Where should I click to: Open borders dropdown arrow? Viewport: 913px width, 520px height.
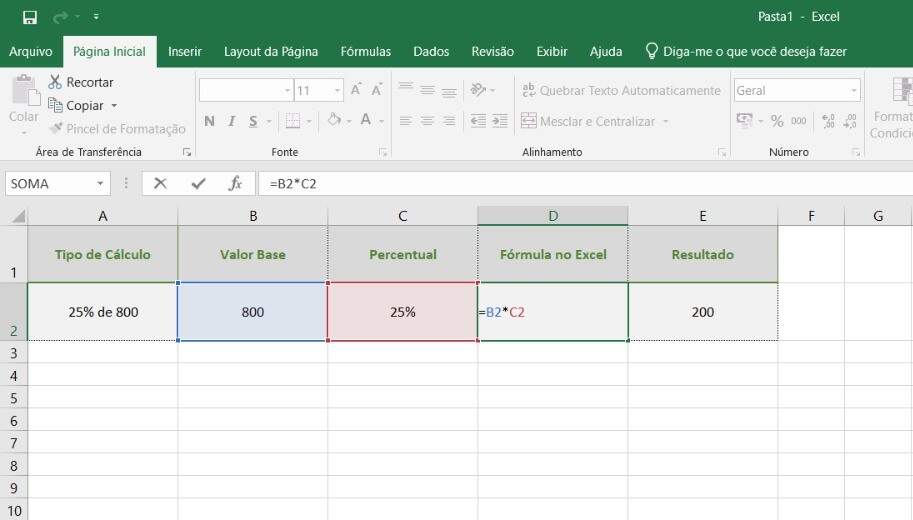pyautogui.click(x=309, y=122)
